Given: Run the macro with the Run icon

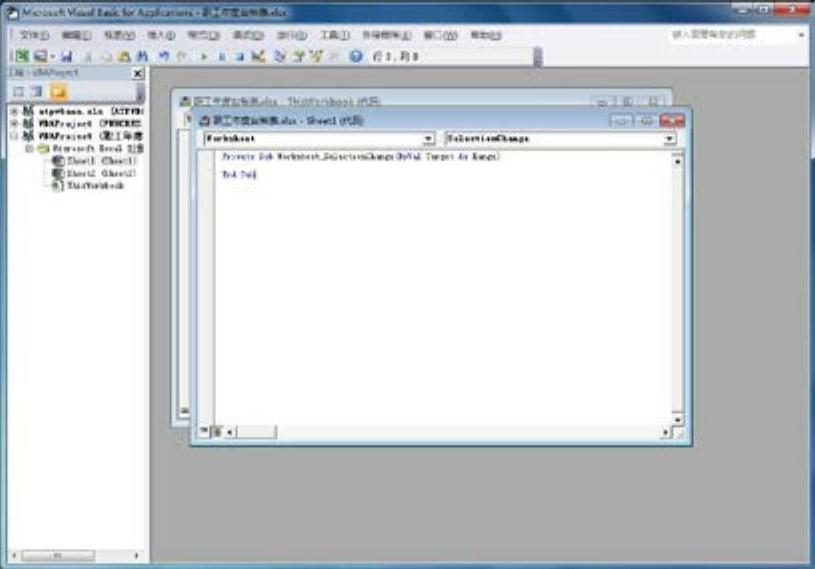Looking at the screenshot, I should pyautogui.click(x=204, y=56).
